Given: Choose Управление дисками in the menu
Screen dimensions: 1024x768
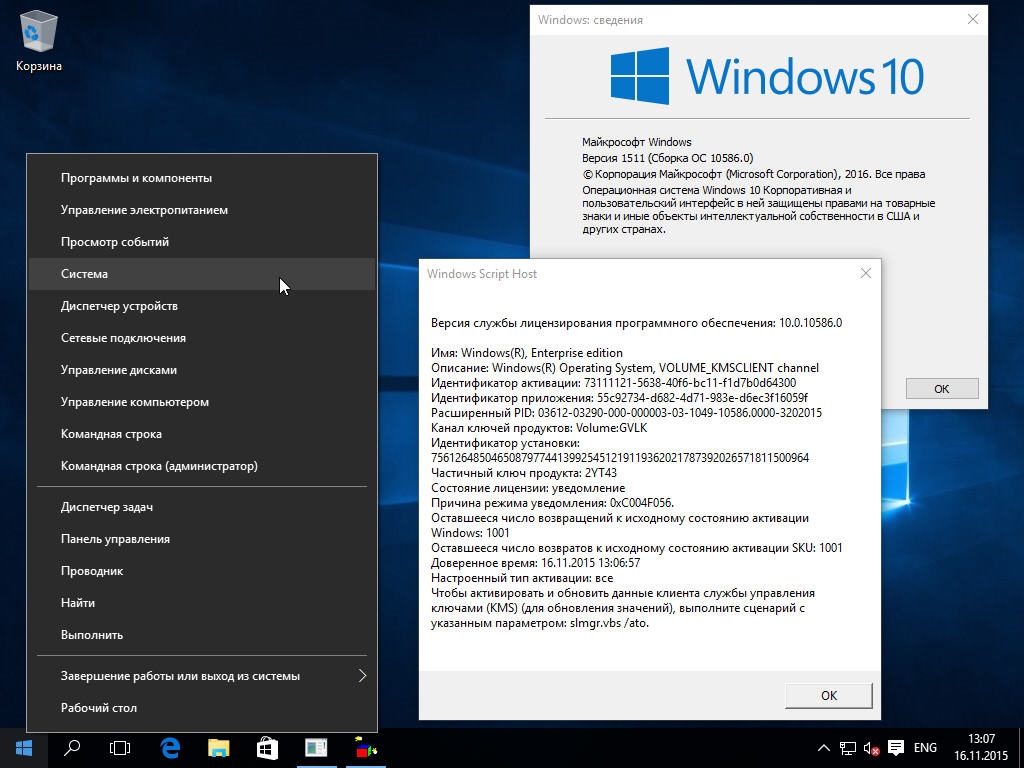Looking at the screenshot, I should (202, 370).
